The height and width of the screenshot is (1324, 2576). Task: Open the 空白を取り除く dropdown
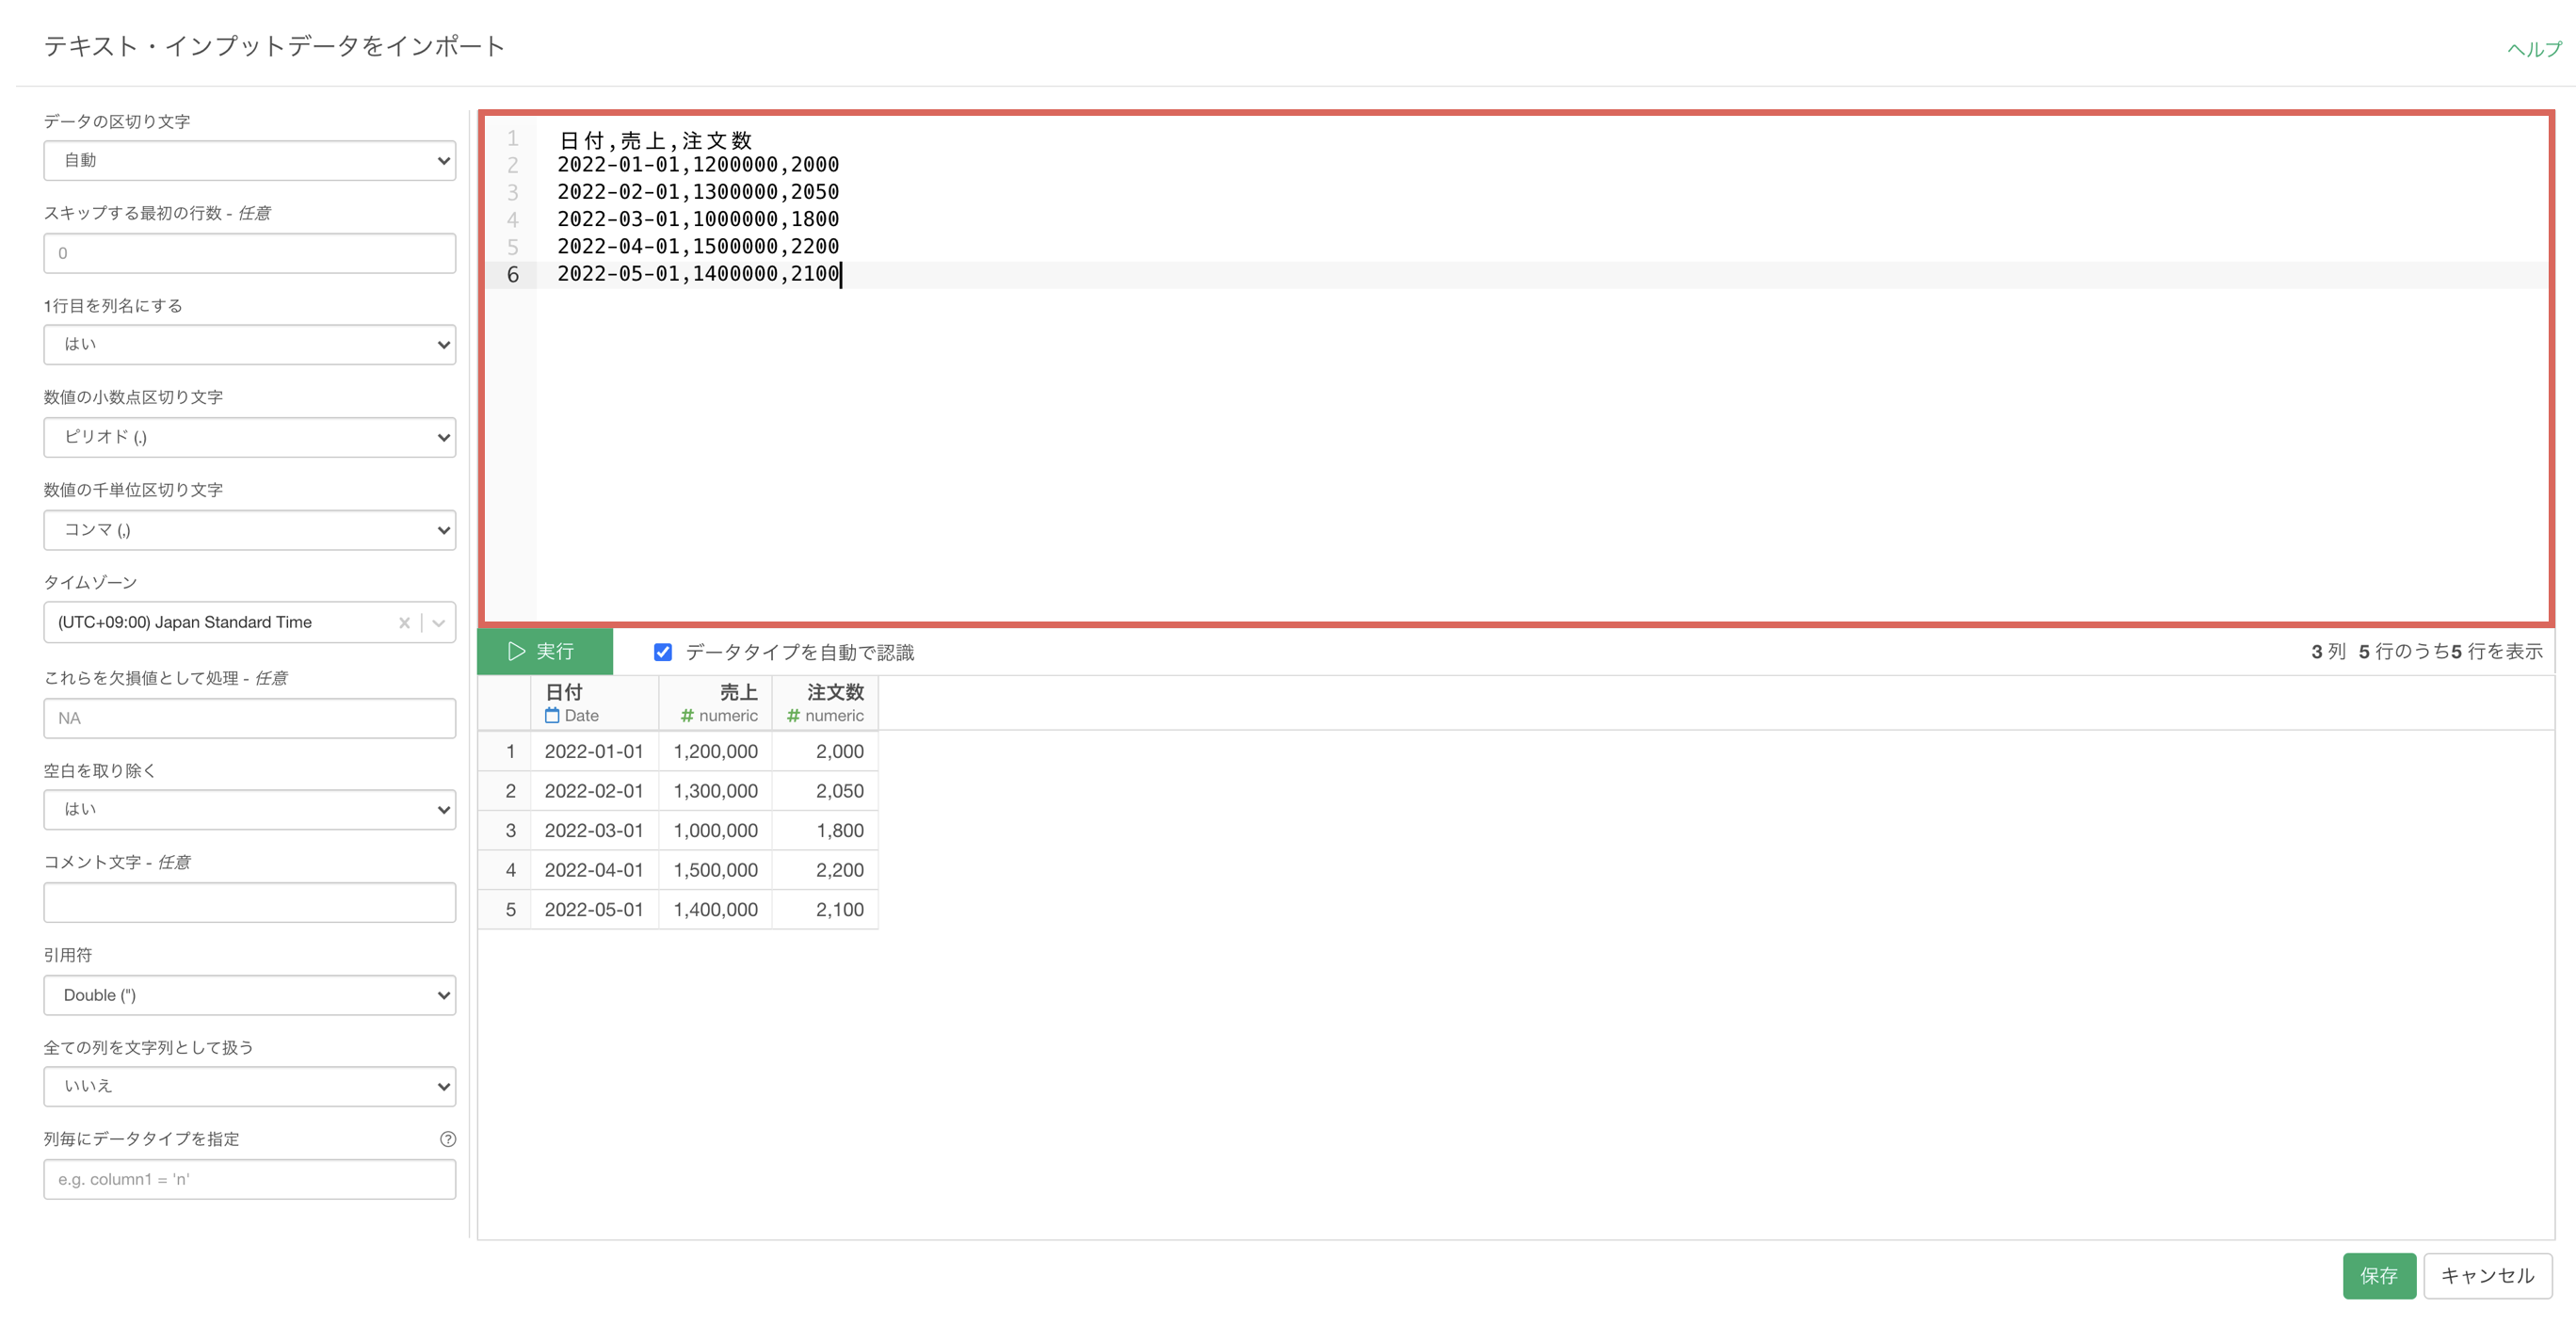tap(250, 809)
